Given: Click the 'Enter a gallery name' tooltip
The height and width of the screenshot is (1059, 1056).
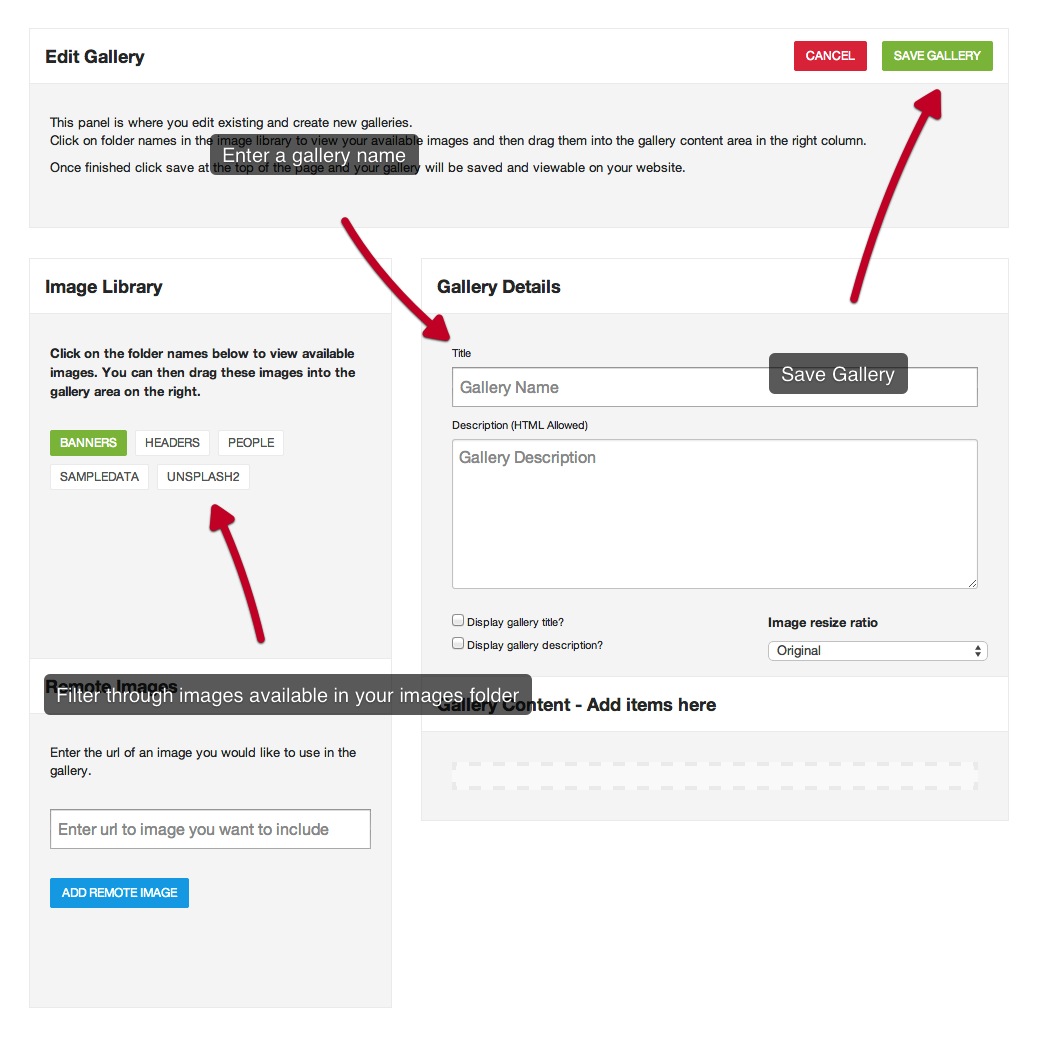Looking at the screenshot, I should pyautogui.click(x=314, y=155).
